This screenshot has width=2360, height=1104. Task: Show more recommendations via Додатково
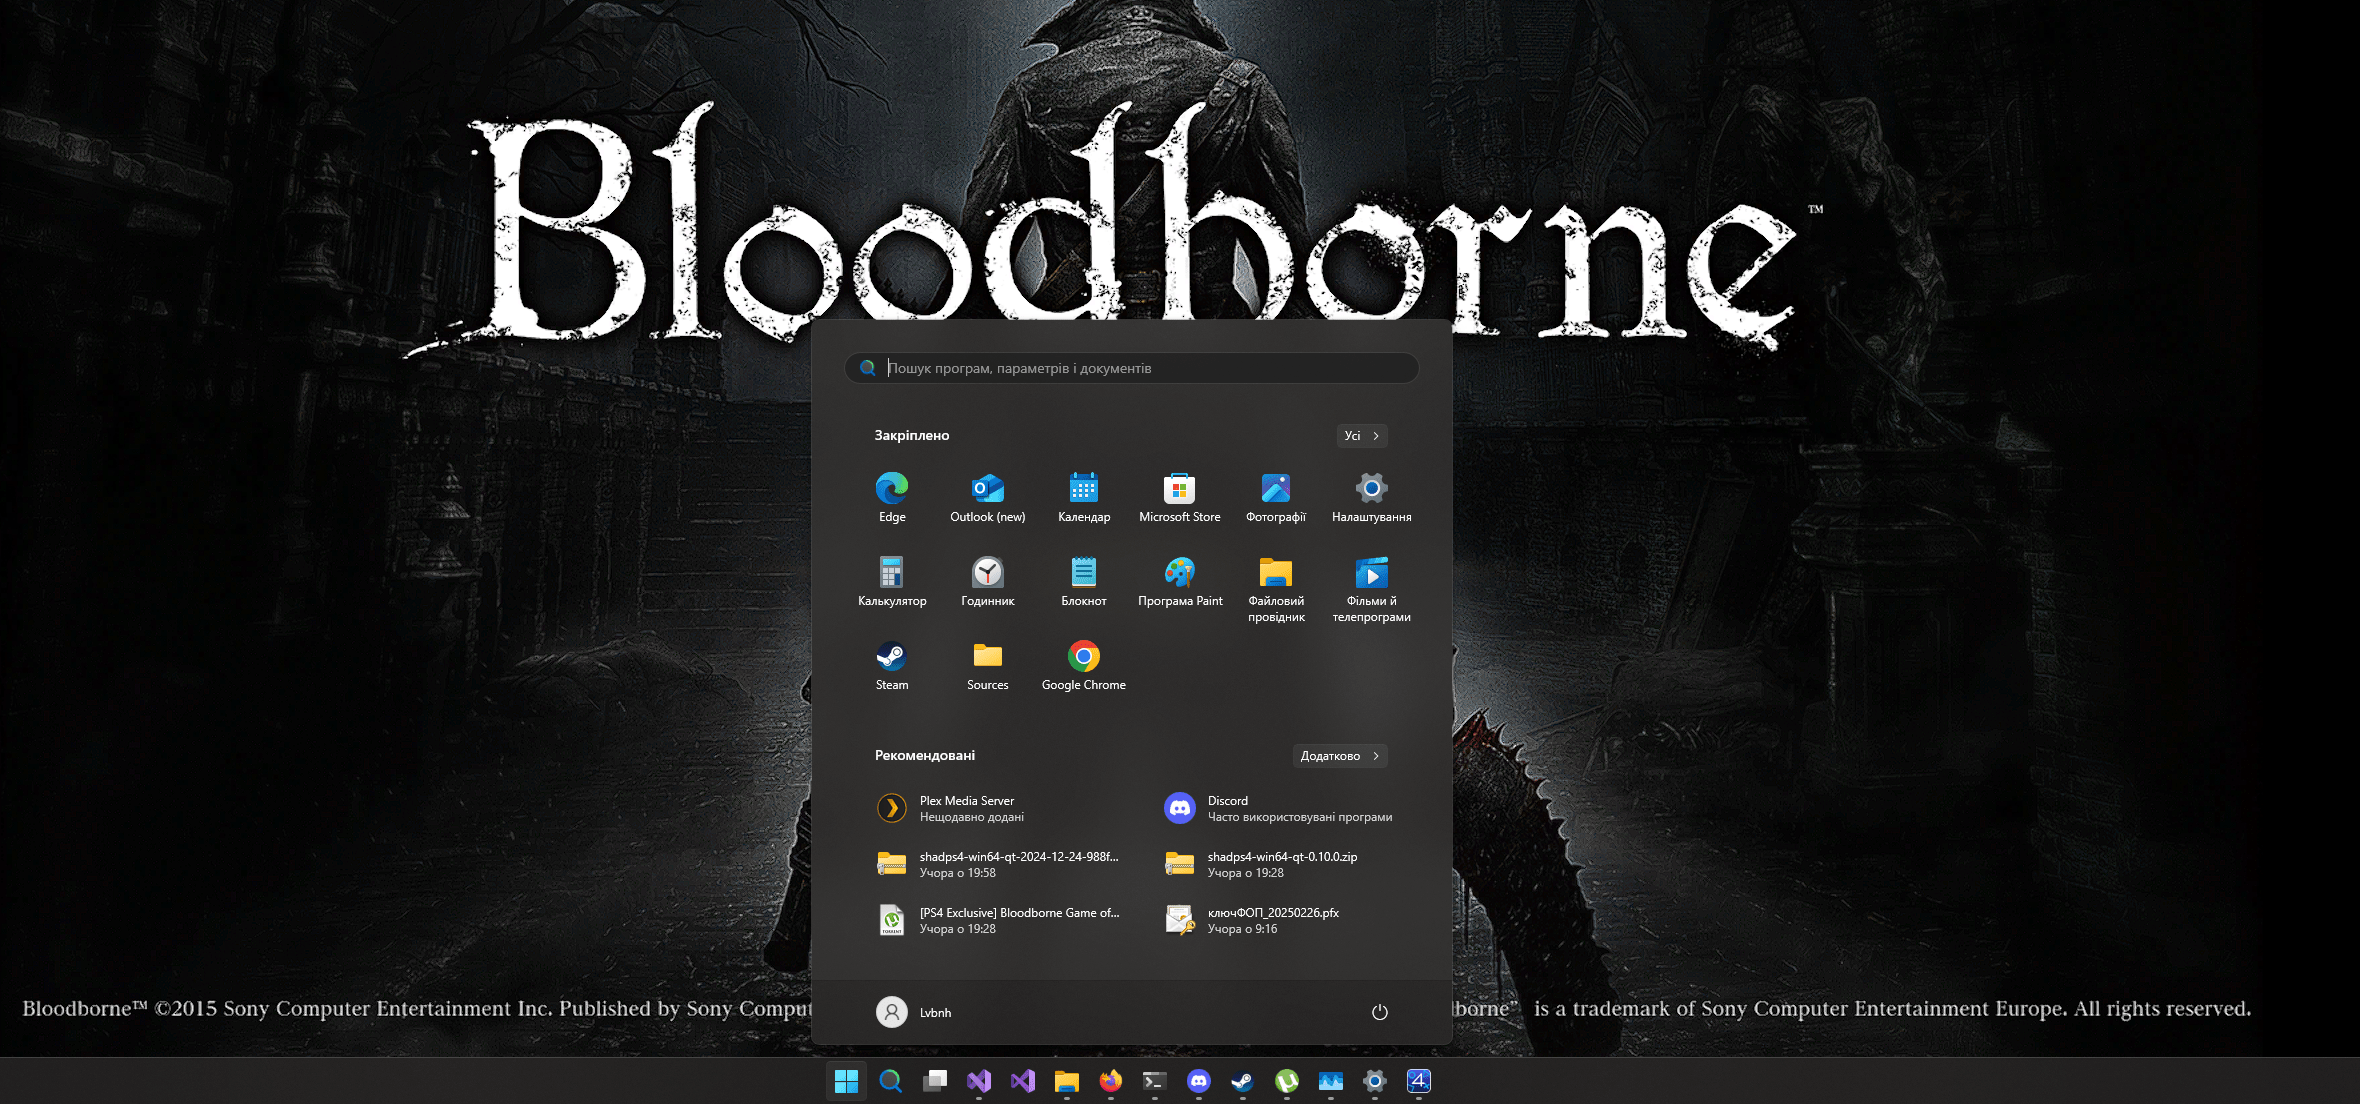click(x=1340, y=756)
